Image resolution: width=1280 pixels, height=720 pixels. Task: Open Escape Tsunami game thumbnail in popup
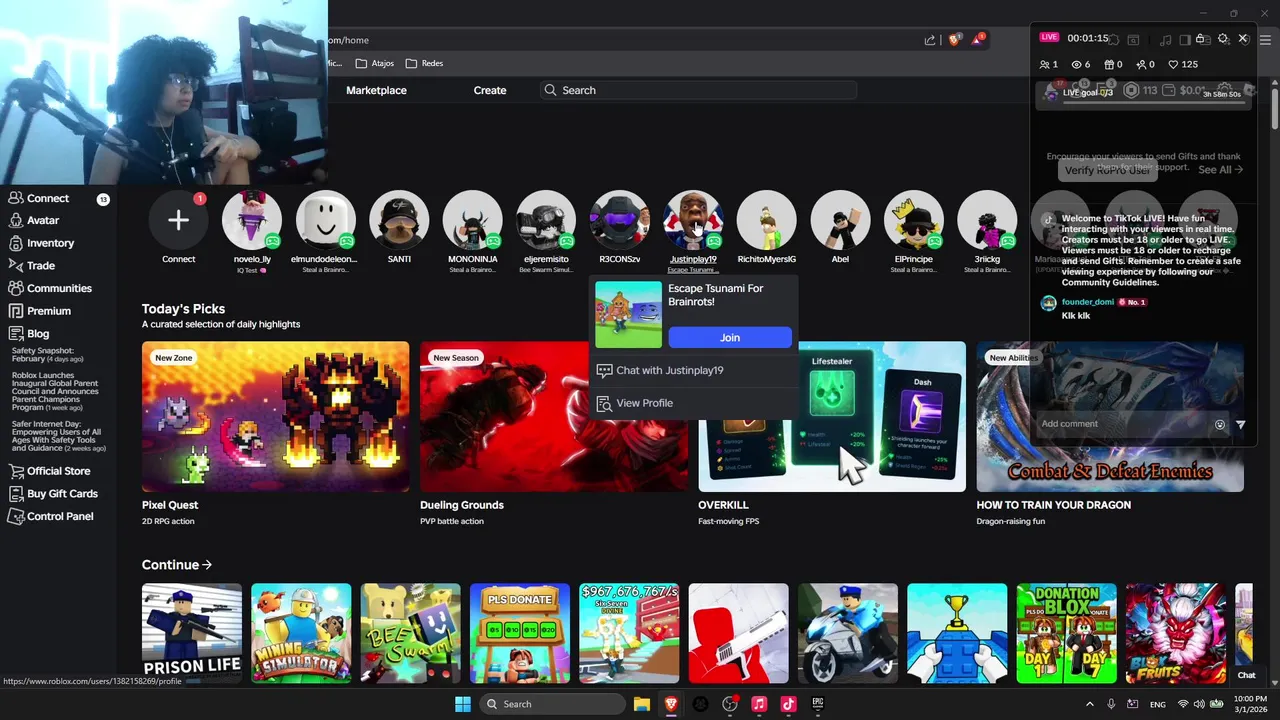click(x=628, y=314)
